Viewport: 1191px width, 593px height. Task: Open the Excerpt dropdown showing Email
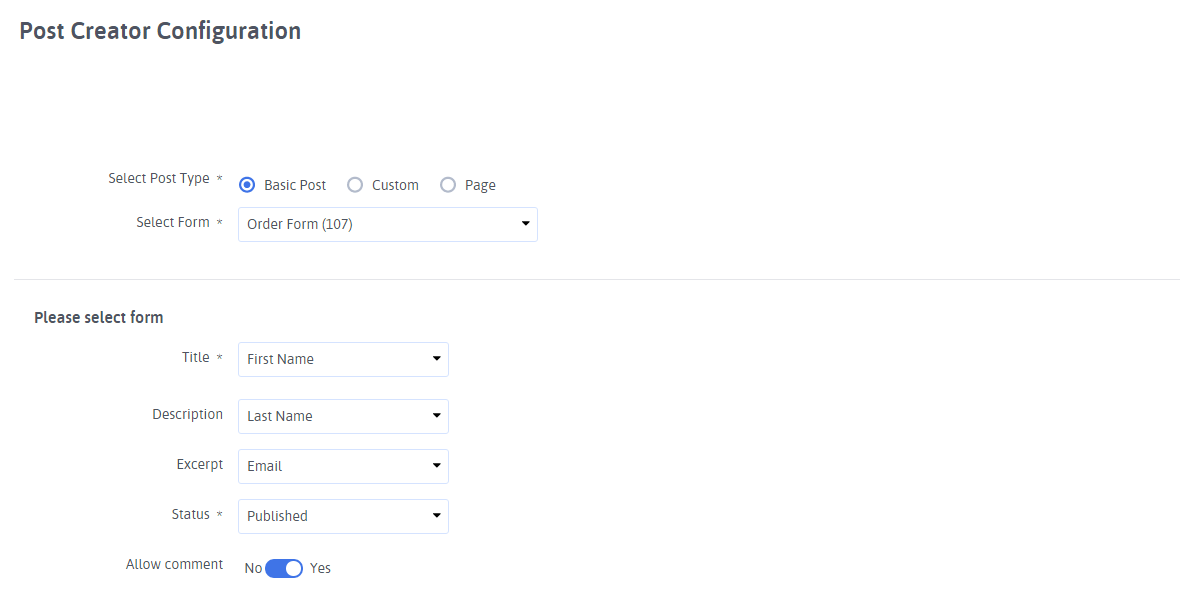(x=343, y=466)
